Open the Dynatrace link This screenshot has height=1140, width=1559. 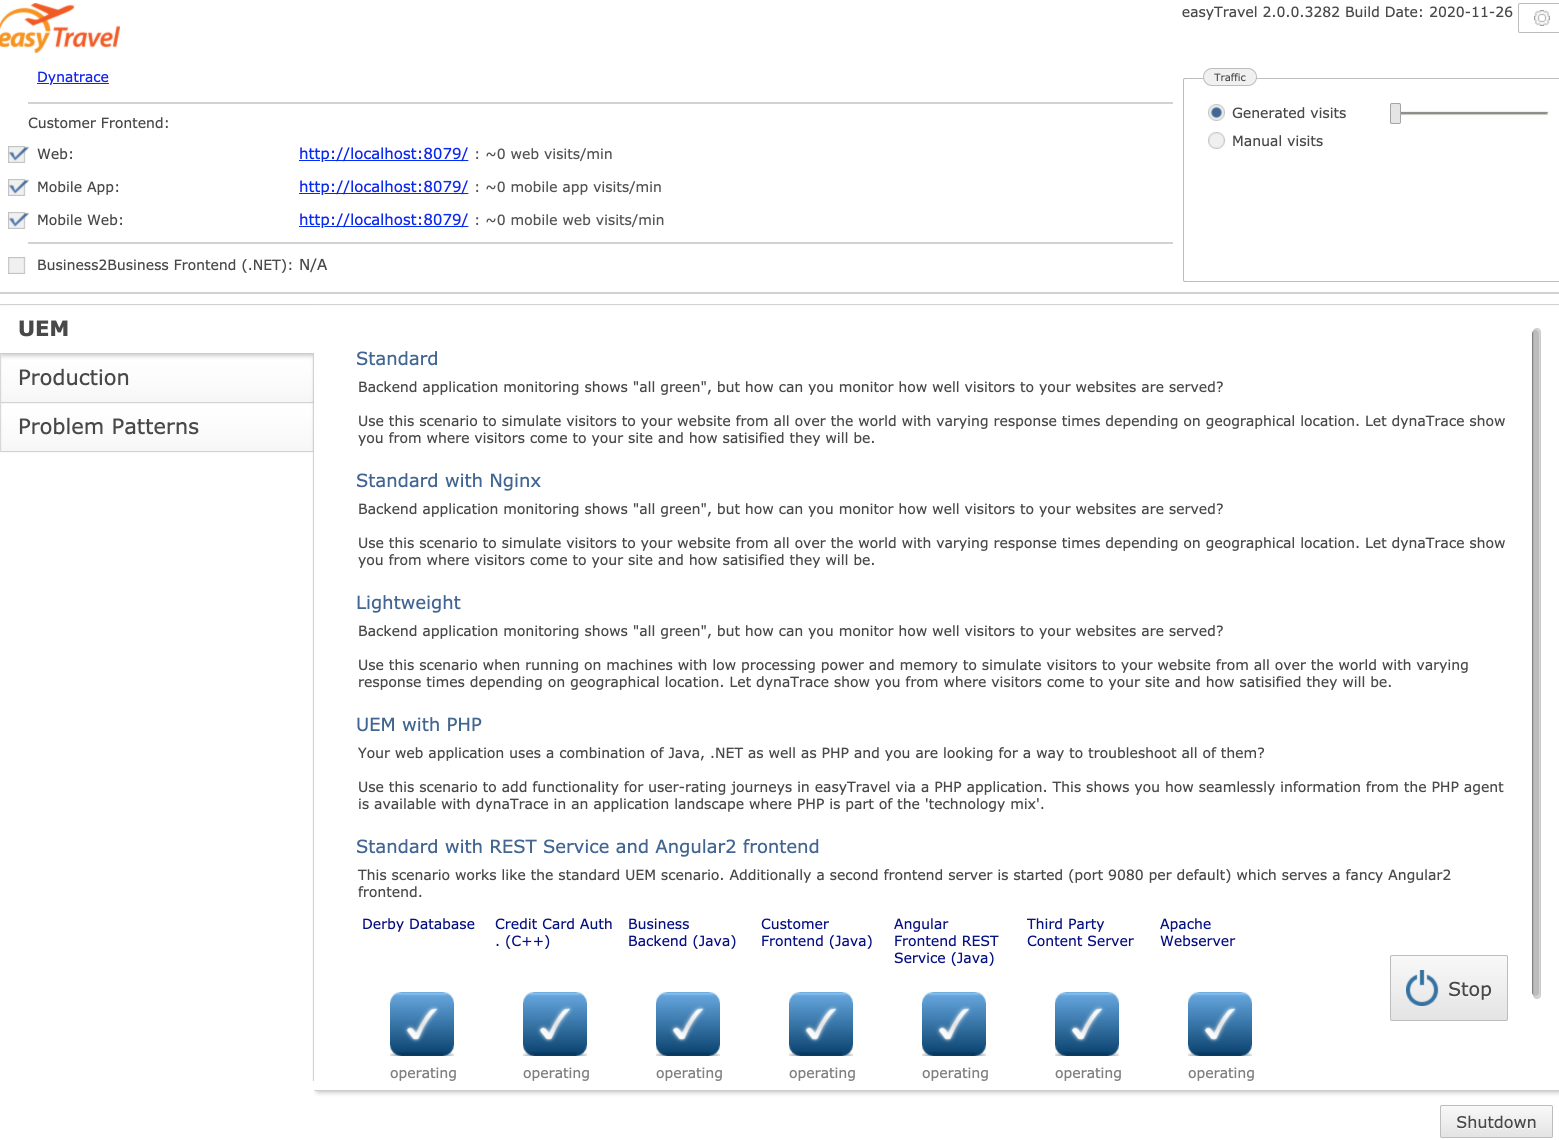73,77
